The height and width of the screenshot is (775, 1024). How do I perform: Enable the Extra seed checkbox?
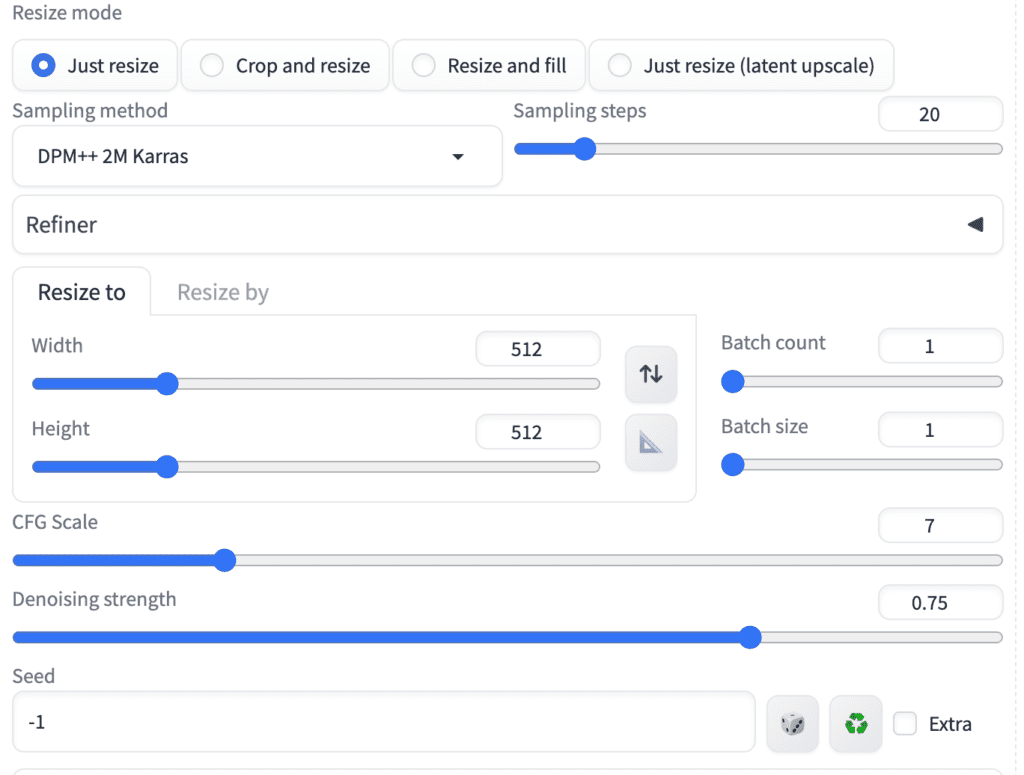[x=904, y=723]
